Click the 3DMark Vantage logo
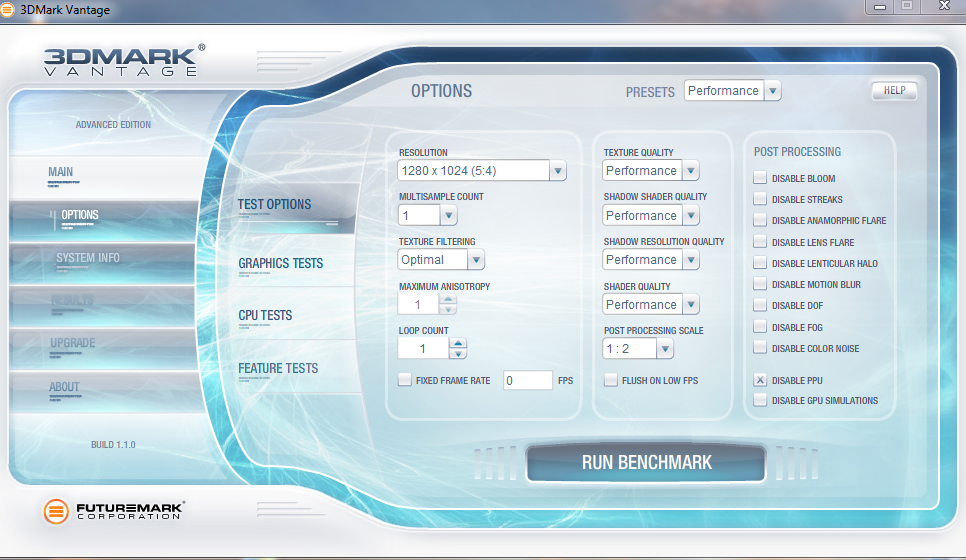The width and height of the screenshot is (966, 560). 124,60
